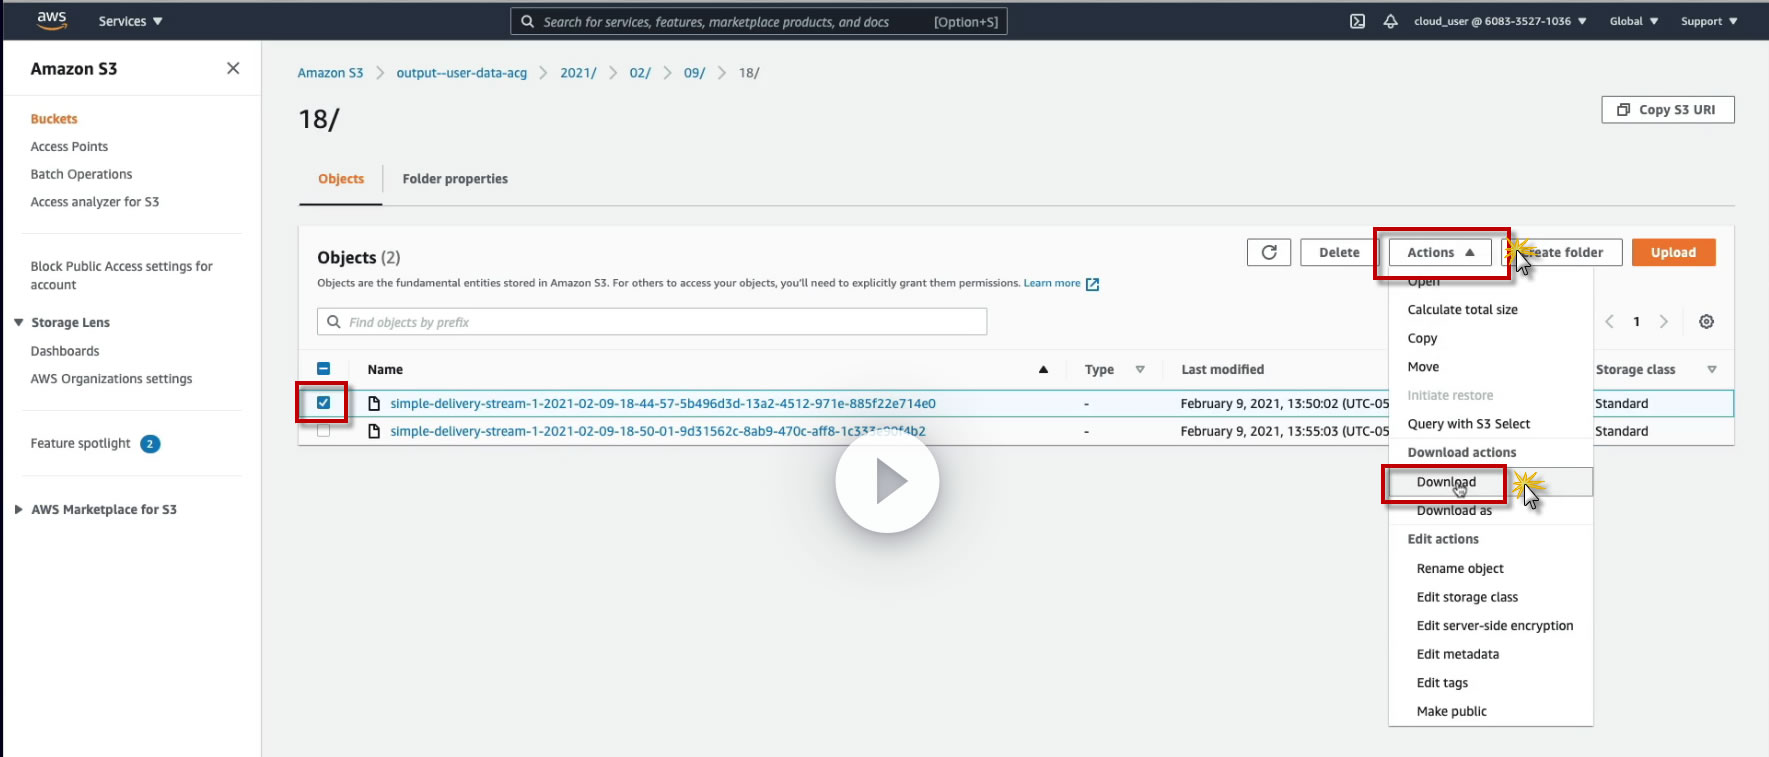Switch to the Folder properties tab

[455, 179]
